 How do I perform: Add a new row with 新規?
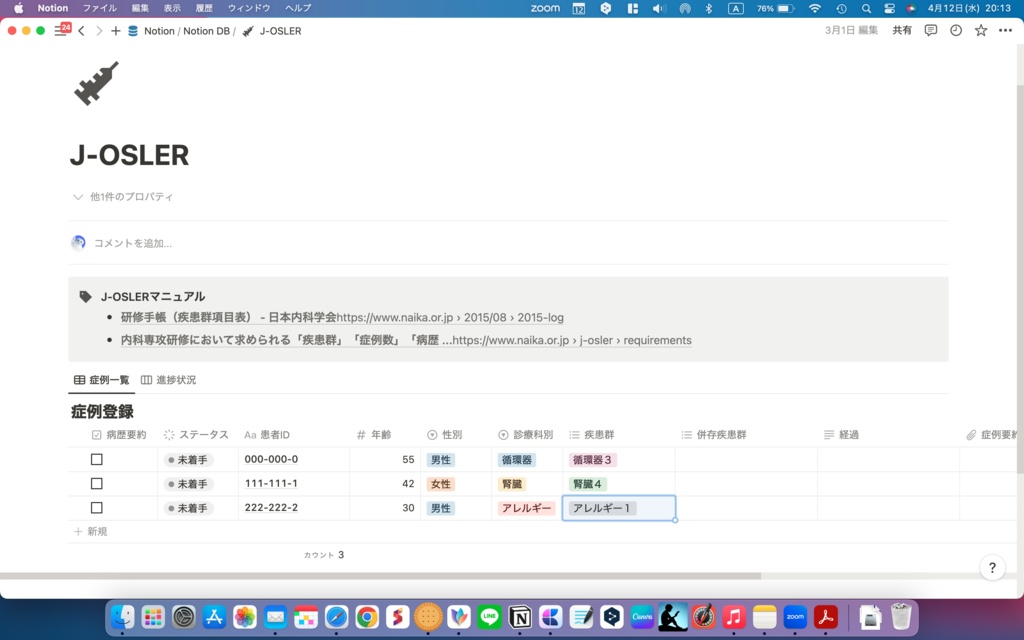(x=91, y=532)
